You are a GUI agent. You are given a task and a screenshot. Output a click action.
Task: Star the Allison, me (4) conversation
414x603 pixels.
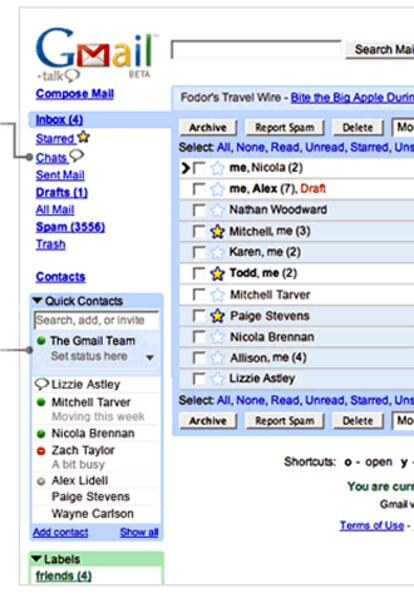(217, 358)
